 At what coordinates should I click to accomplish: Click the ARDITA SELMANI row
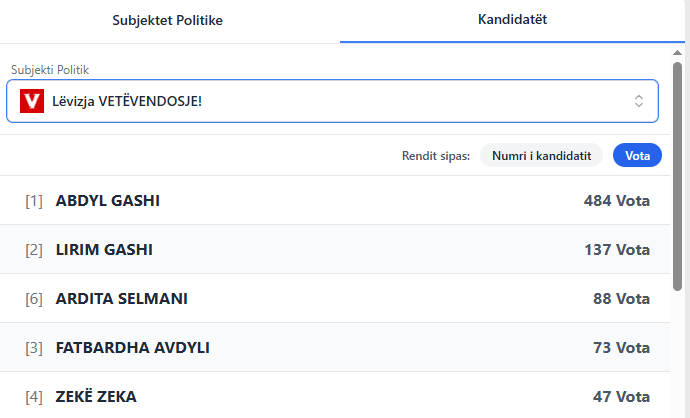pos(122,298)
